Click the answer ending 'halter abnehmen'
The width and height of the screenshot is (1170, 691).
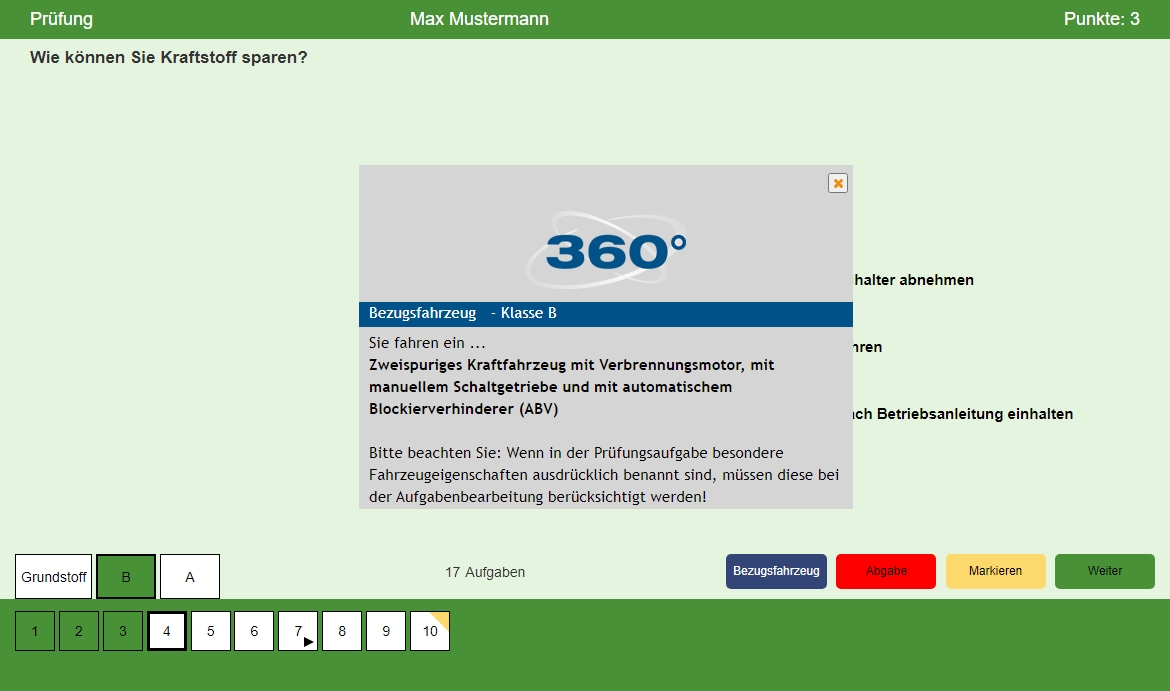[913, 280]
